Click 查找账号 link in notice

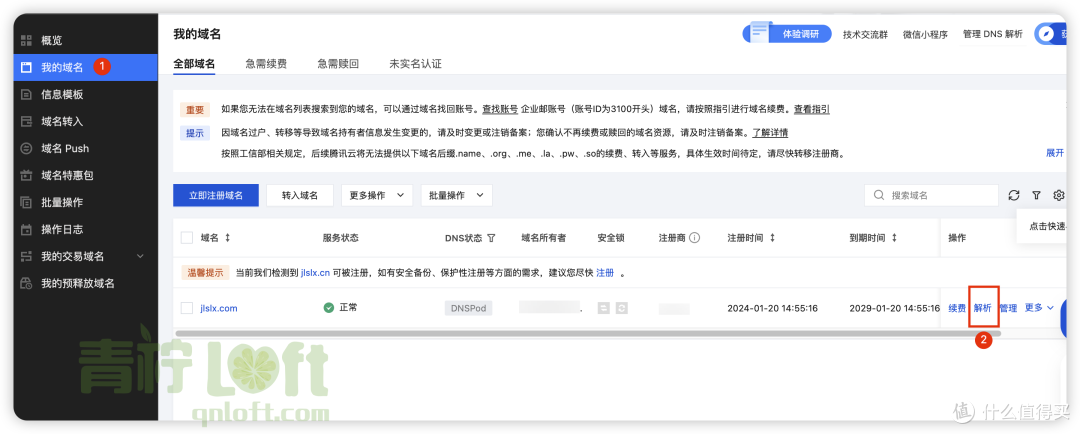coord(500,109)
